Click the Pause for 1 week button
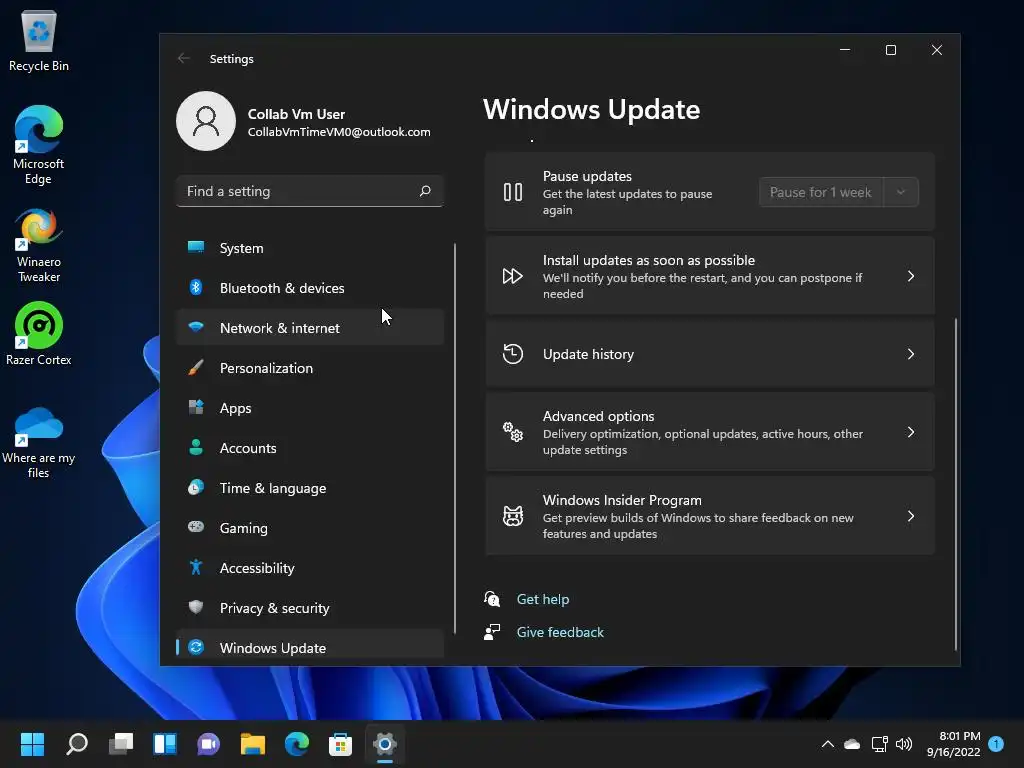This screenshot has width=1024, height=768. click(x=820, y=192)
